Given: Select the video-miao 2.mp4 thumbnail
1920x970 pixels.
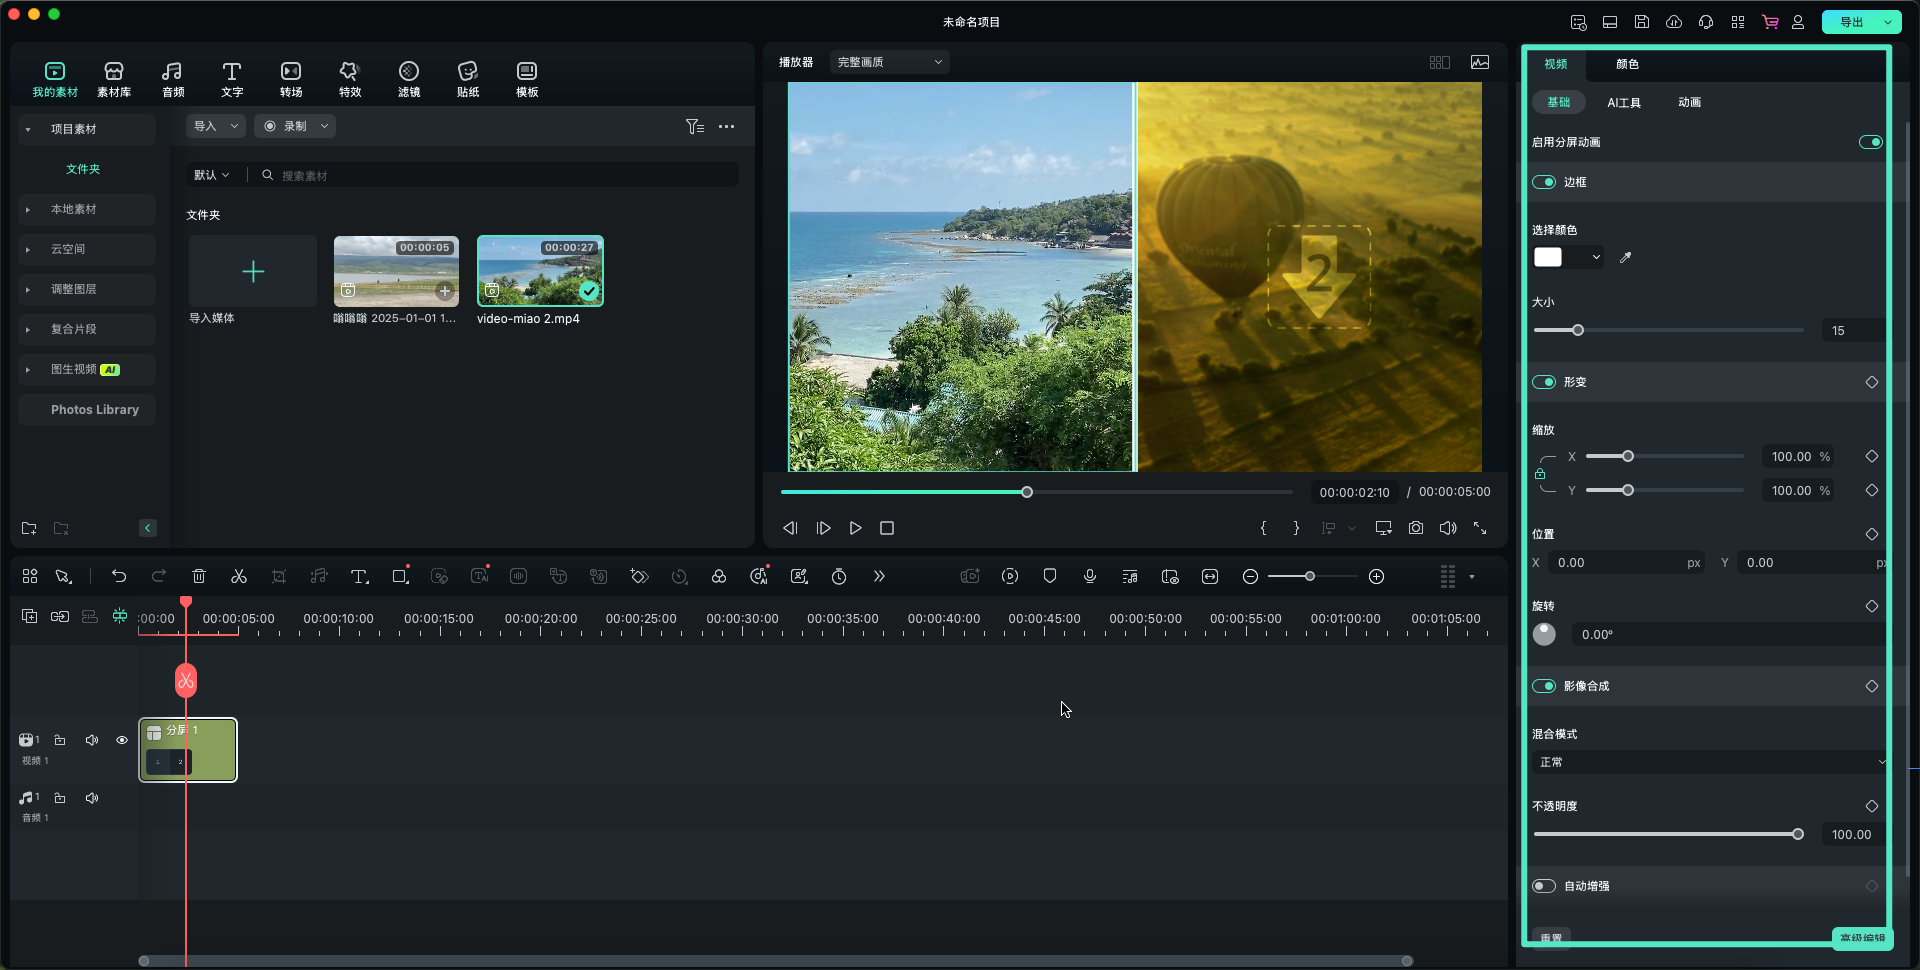Looking at the screenshot, I should pyautogui.click(x=540, y=271).
